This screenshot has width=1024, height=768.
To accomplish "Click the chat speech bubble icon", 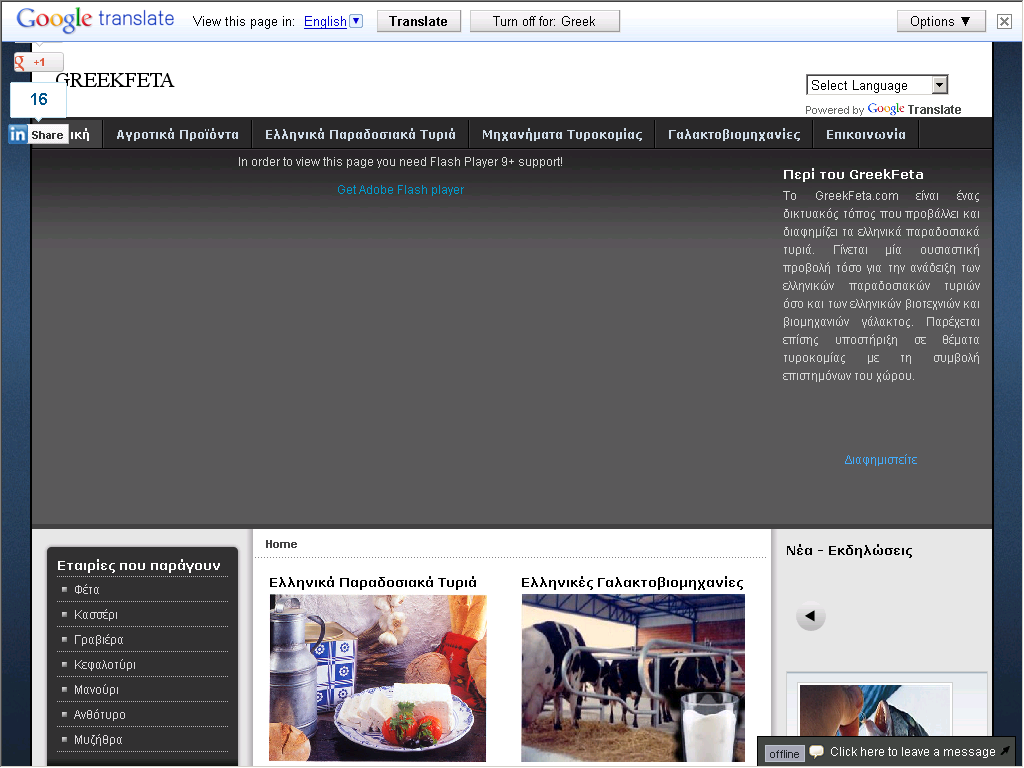I will 816,752.
